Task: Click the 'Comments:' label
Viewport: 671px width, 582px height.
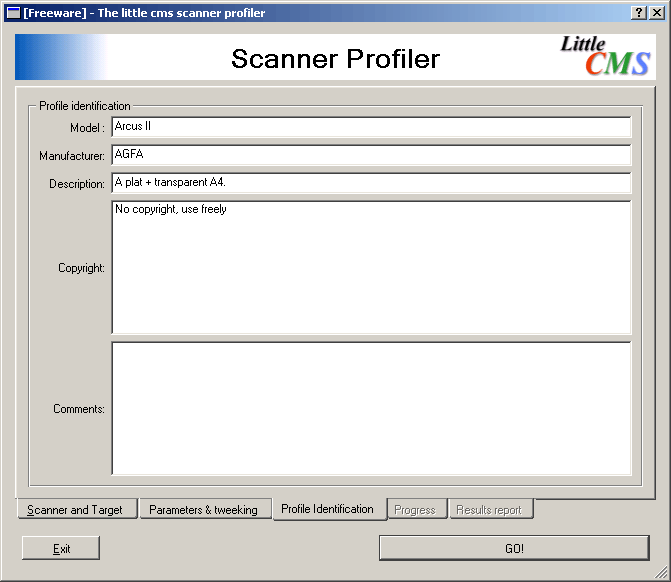Action: tap(79, 409)
